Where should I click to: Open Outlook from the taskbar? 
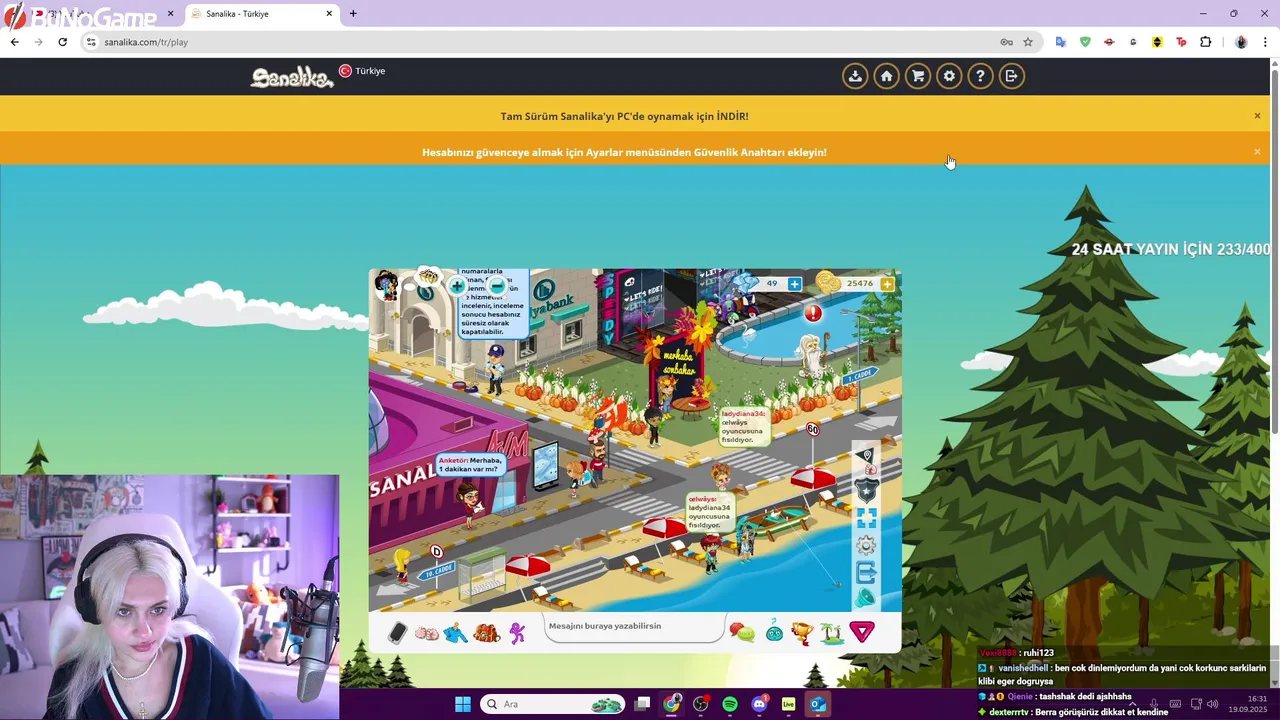[x=818, y=704]
